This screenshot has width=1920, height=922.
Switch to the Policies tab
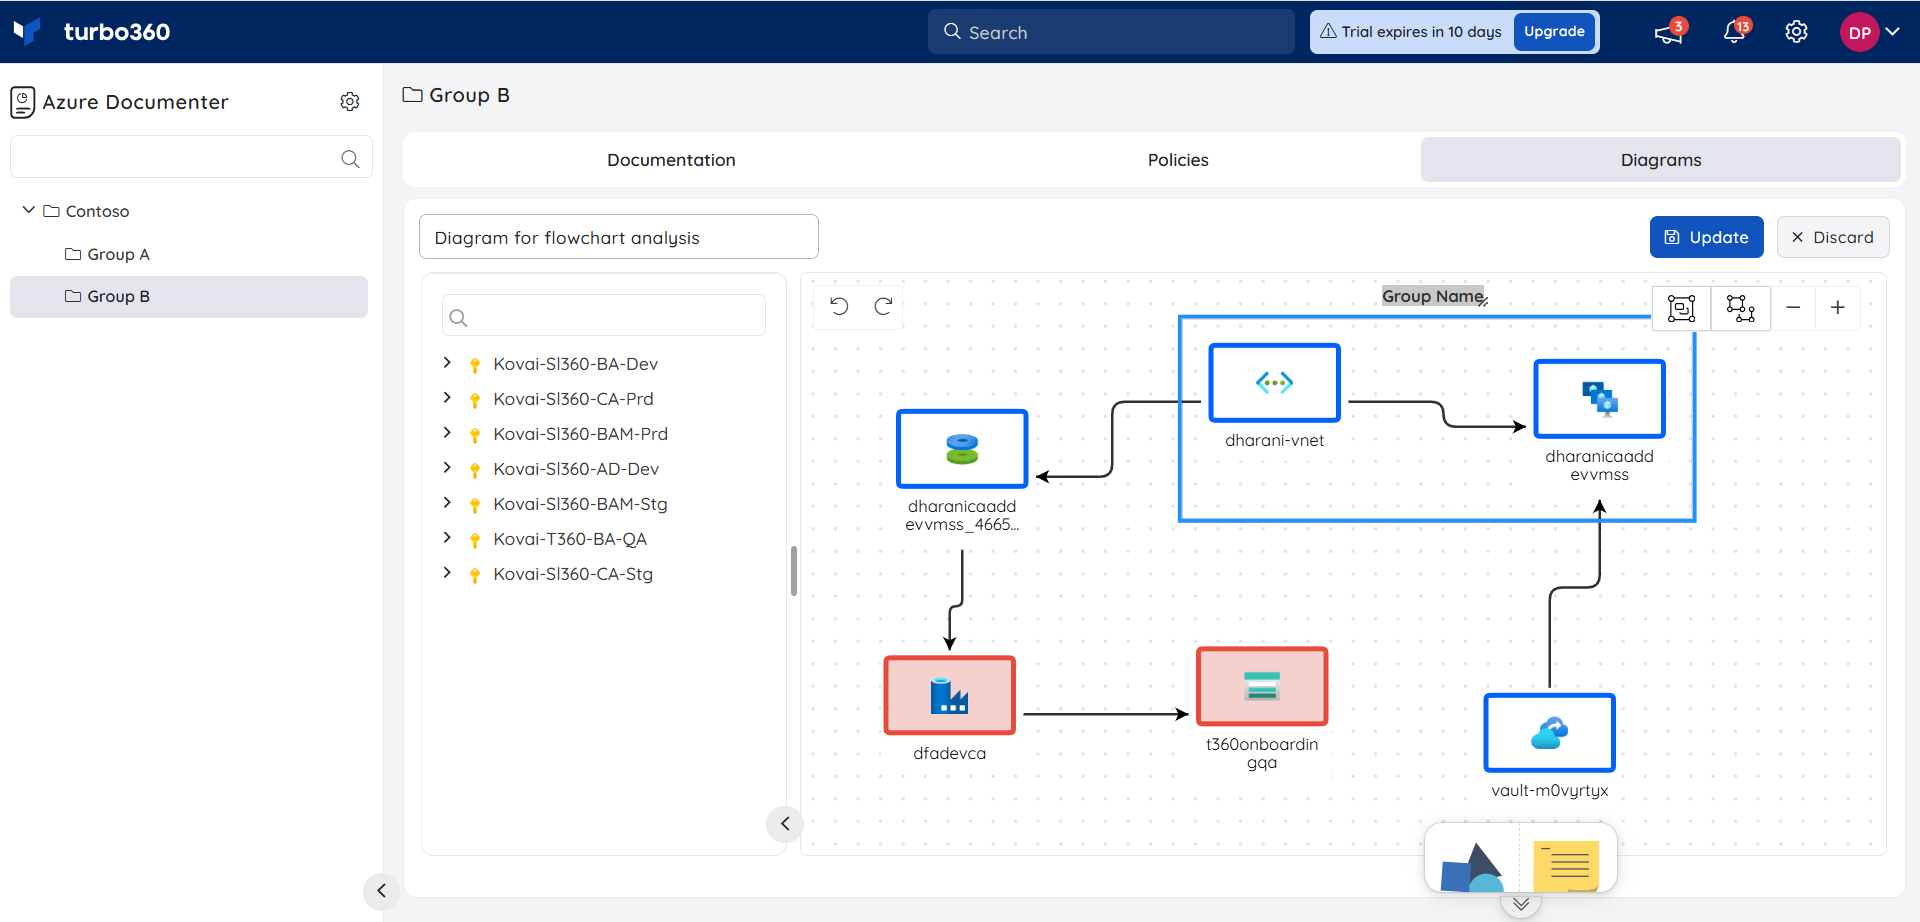pyautogui.click(x=1178, y=160)
